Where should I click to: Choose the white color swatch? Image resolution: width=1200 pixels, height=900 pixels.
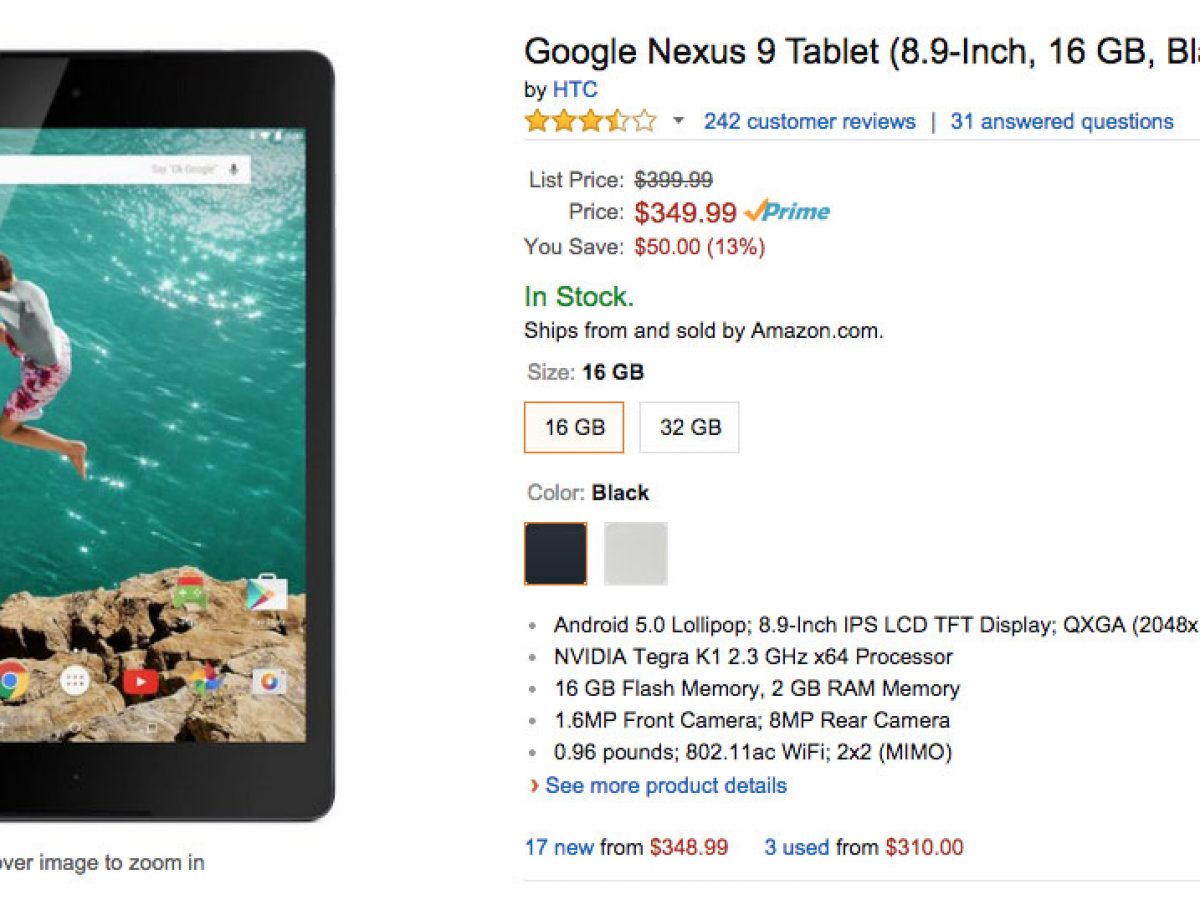(635, 553)
